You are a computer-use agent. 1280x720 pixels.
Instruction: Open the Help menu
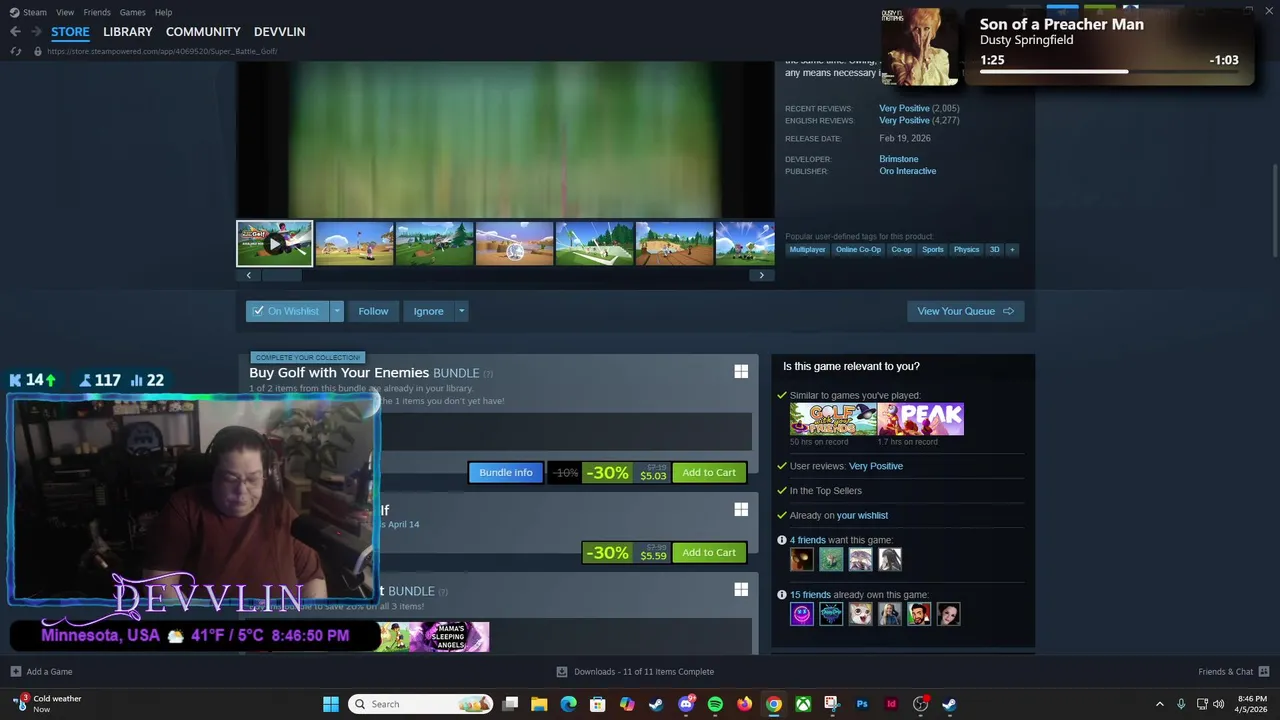[x=164, y=12]
